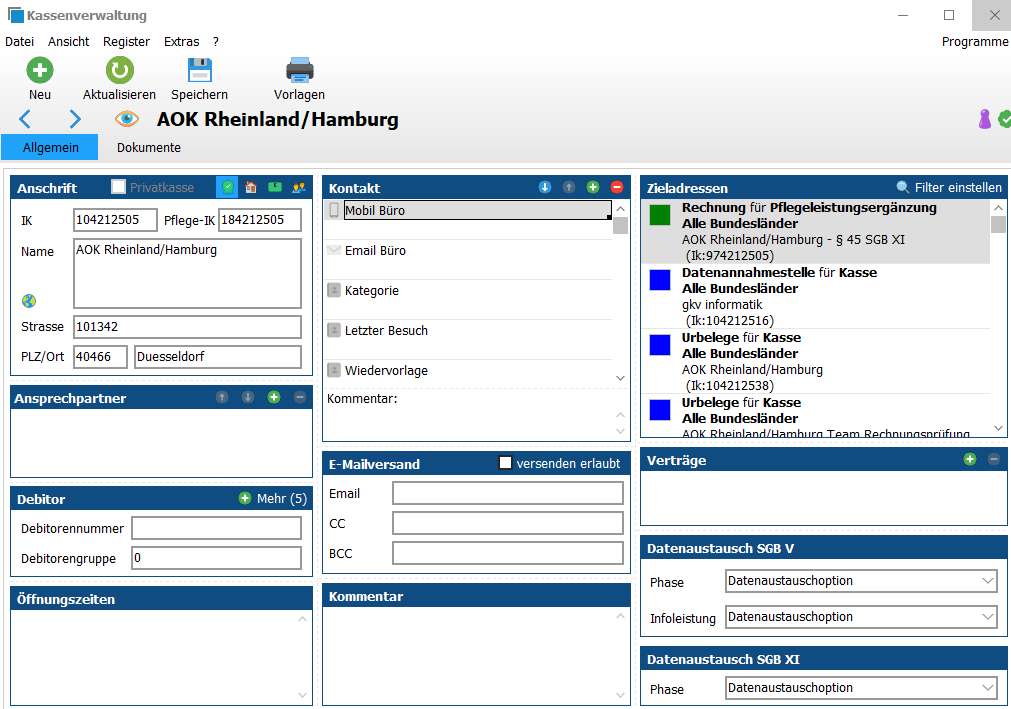Click the magnifier icon beside Filter einstellen
Screen dimensions: 1011x709
903,187
